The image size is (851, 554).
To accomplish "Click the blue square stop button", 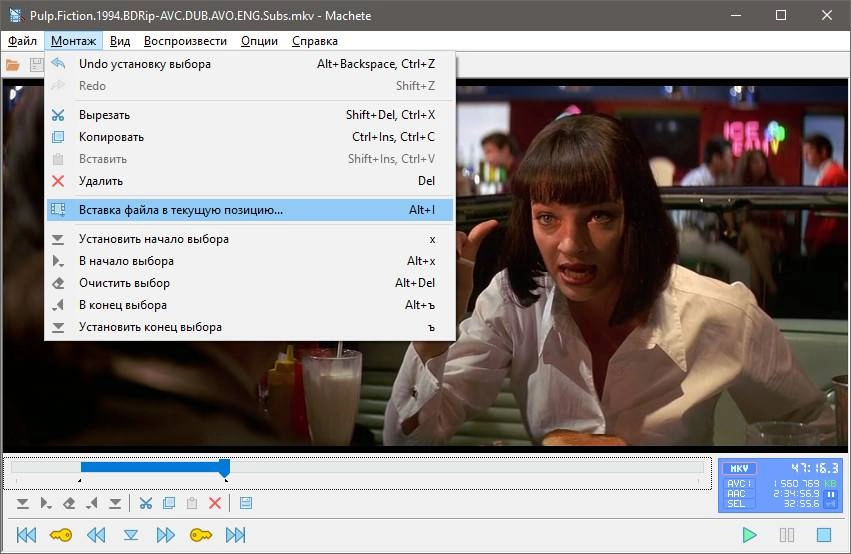I will (824, 535).
